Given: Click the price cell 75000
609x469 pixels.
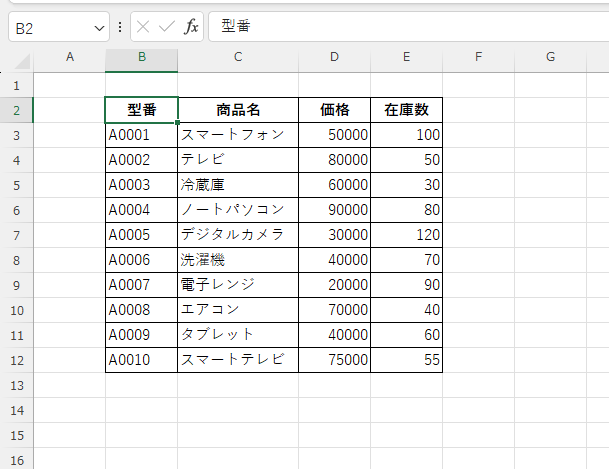Looking at the screenshot, I should pos(334,360).
